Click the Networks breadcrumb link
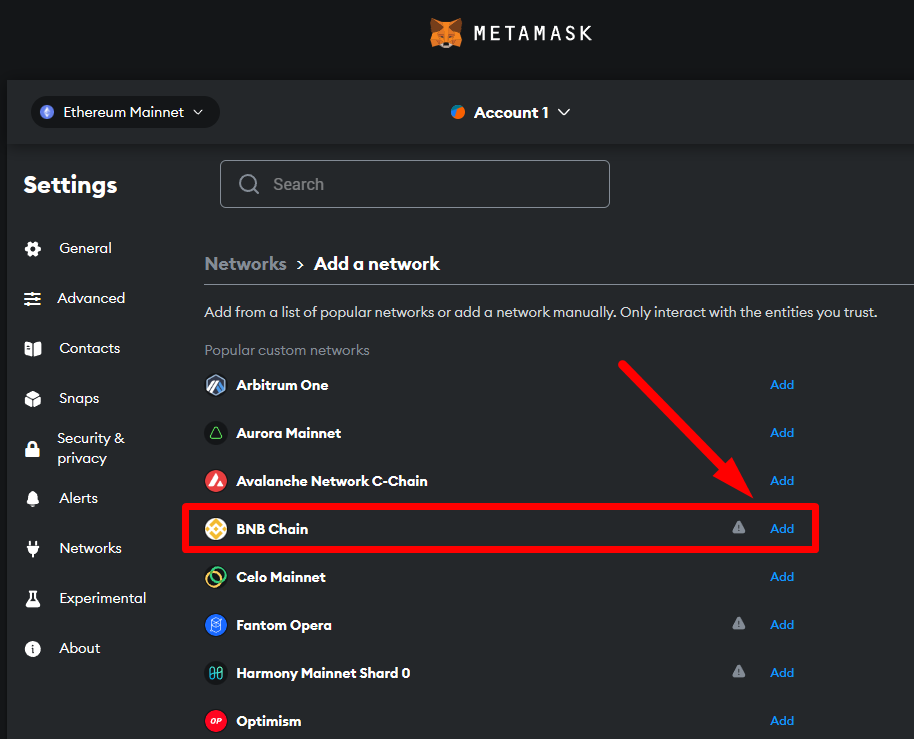914x739 pixels. point(245,263)
